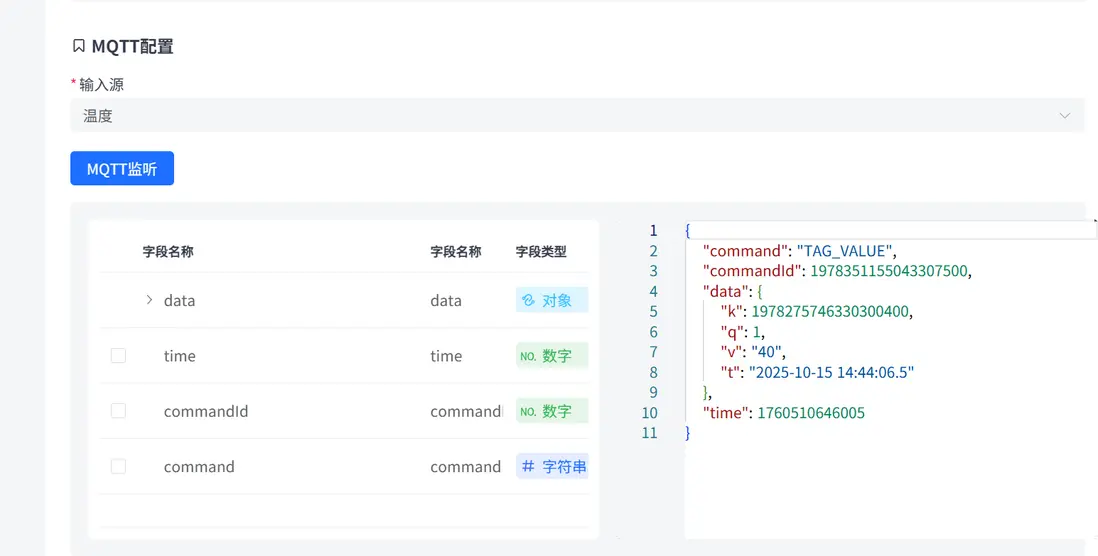
Task: Click the data name in the first column
Action: (179, 300)
